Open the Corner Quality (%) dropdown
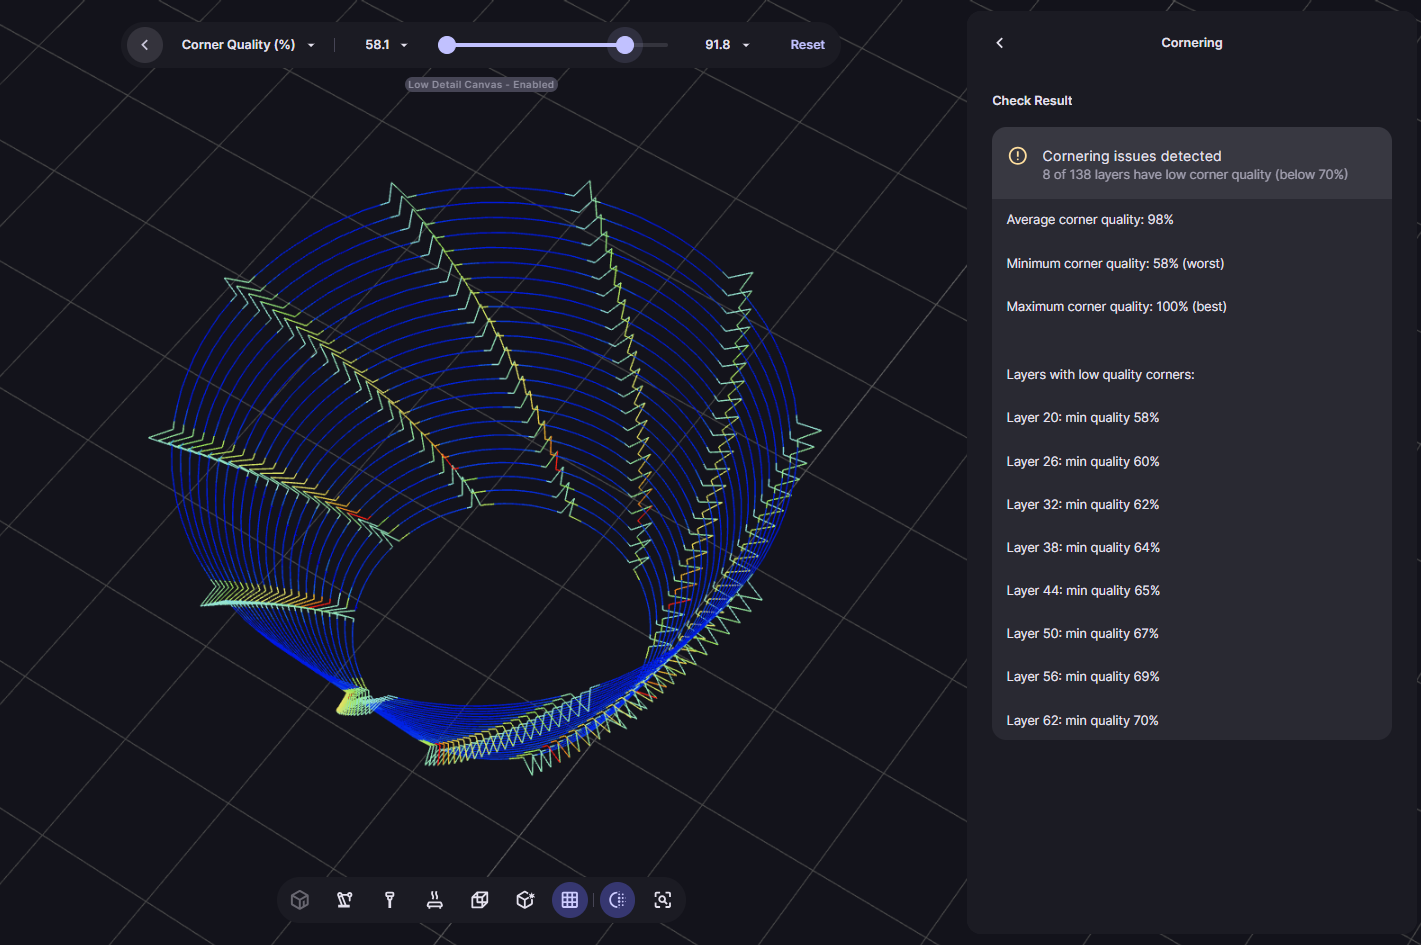1421x945 pixels. point(247,45)
